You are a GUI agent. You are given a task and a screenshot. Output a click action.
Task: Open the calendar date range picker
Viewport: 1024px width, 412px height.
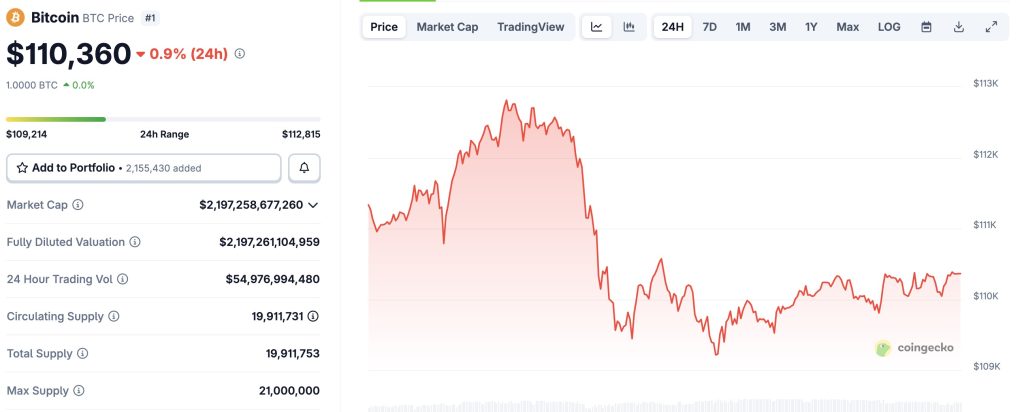926,27
